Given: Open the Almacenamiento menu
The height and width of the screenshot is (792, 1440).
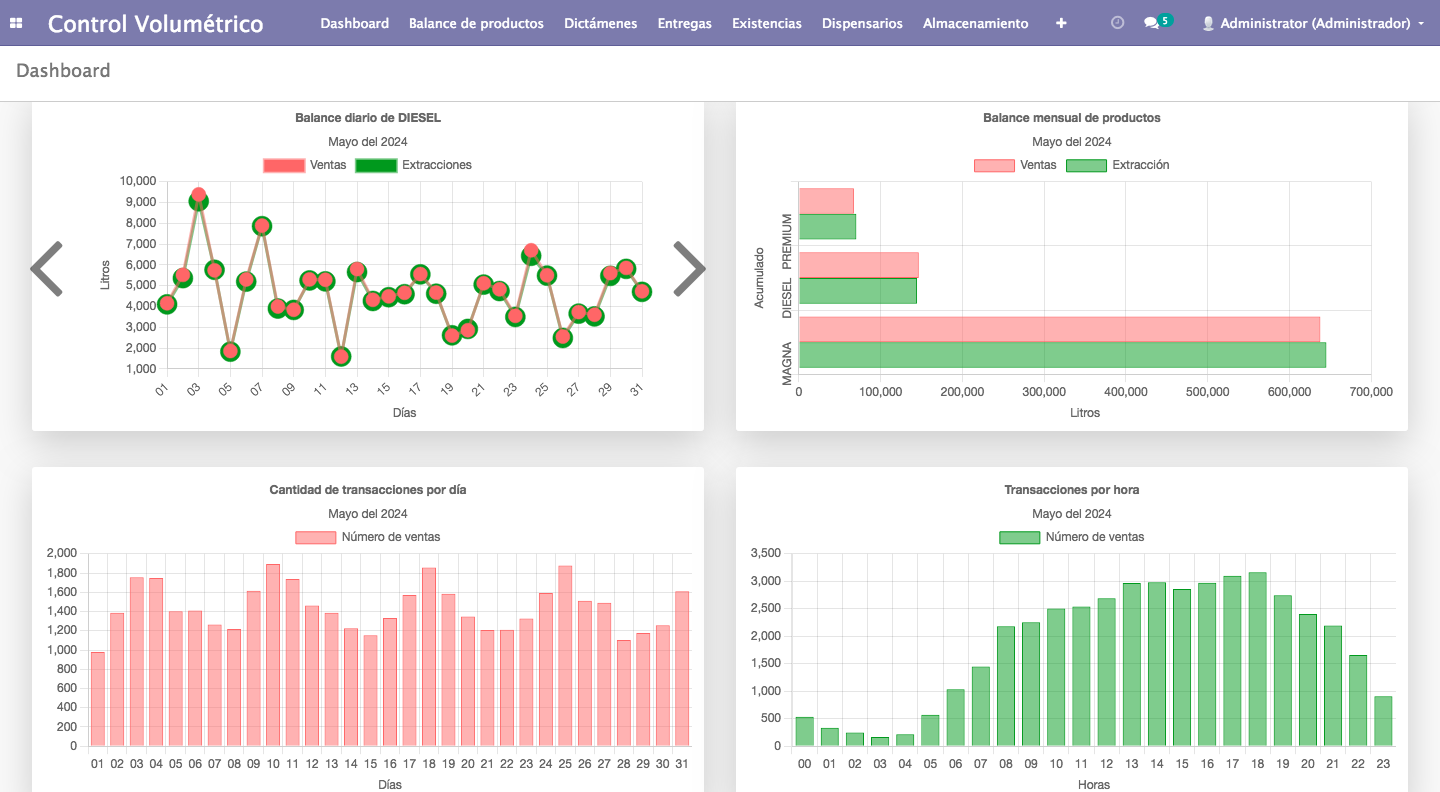Looking at the screenshot, I should click(975, 23).
